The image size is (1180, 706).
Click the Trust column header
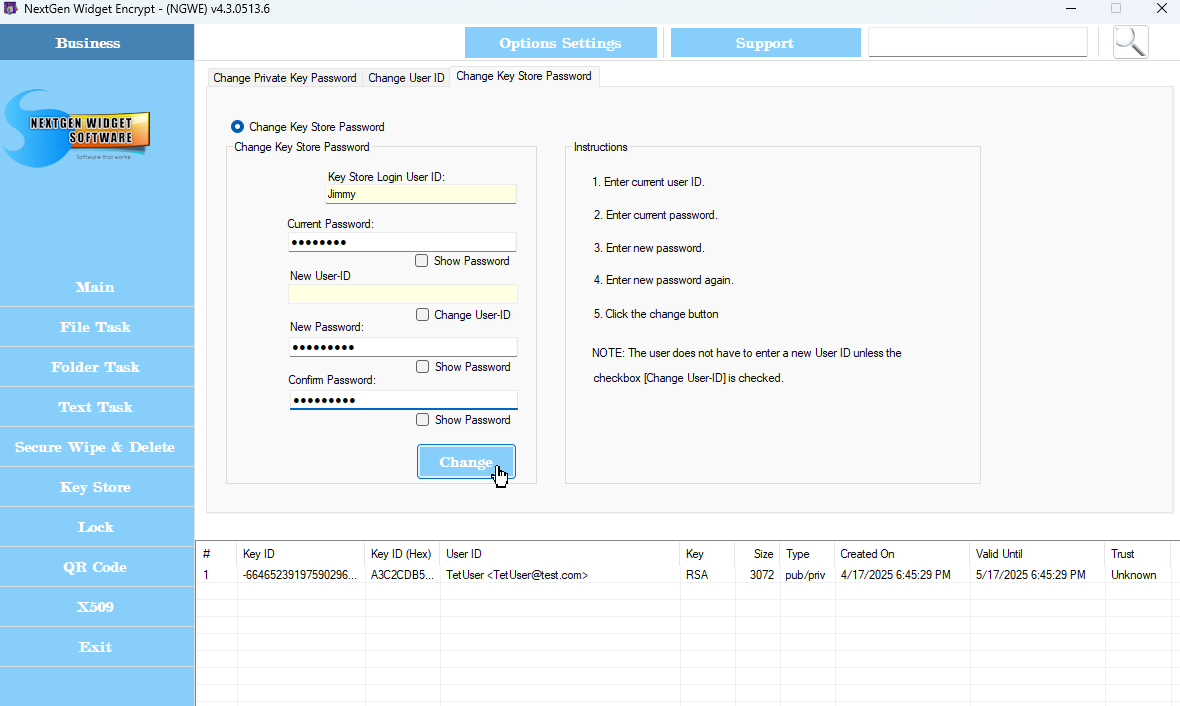(x=1138, y=554)
